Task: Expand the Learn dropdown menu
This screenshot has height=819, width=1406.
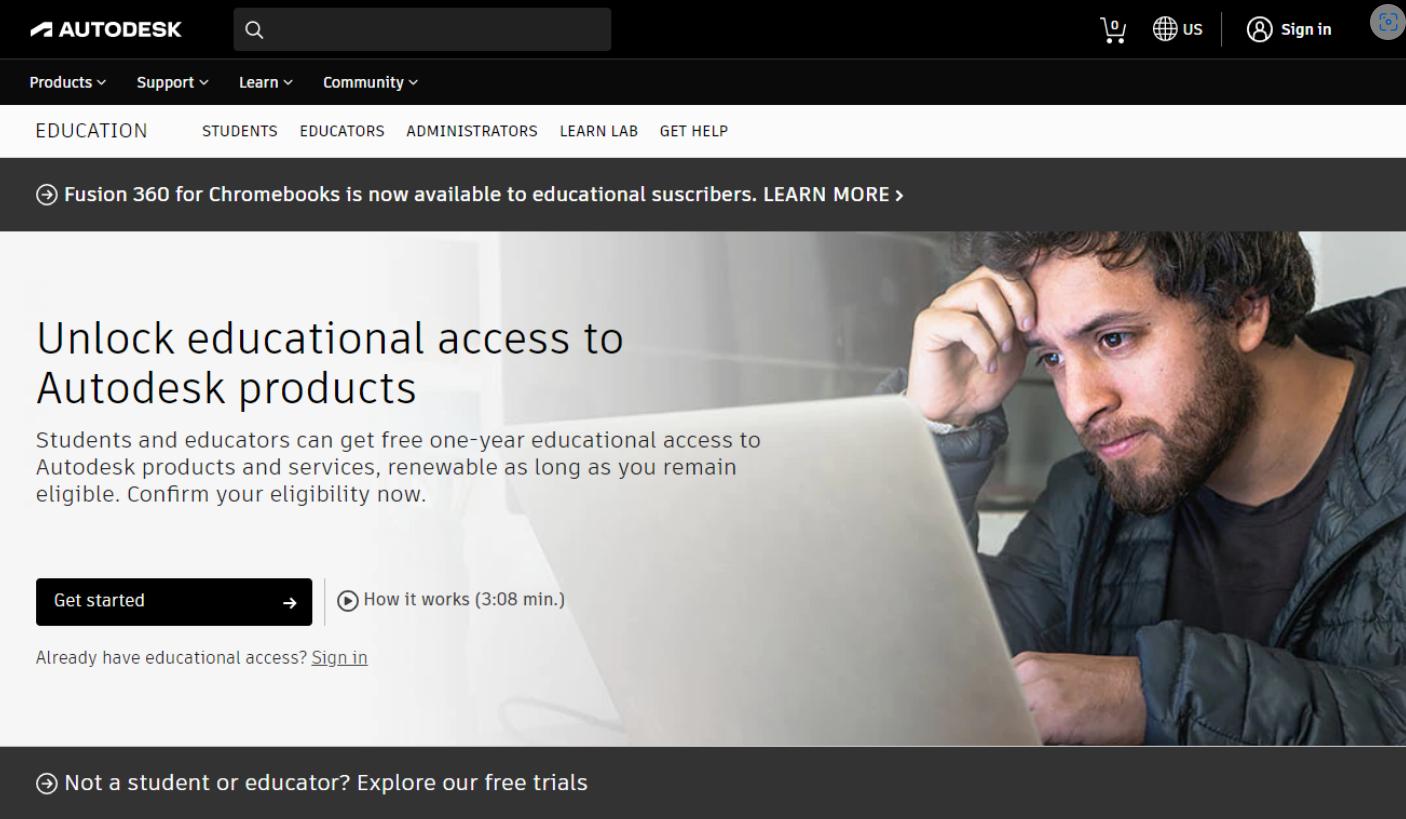Action: tap(266, 82)
